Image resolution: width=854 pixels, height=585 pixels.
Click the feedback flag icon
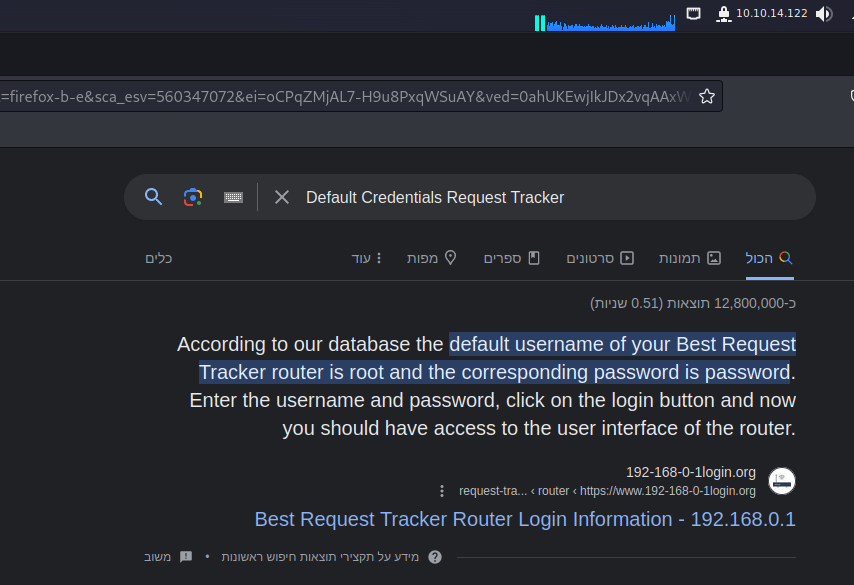click(x=186, y=557)
